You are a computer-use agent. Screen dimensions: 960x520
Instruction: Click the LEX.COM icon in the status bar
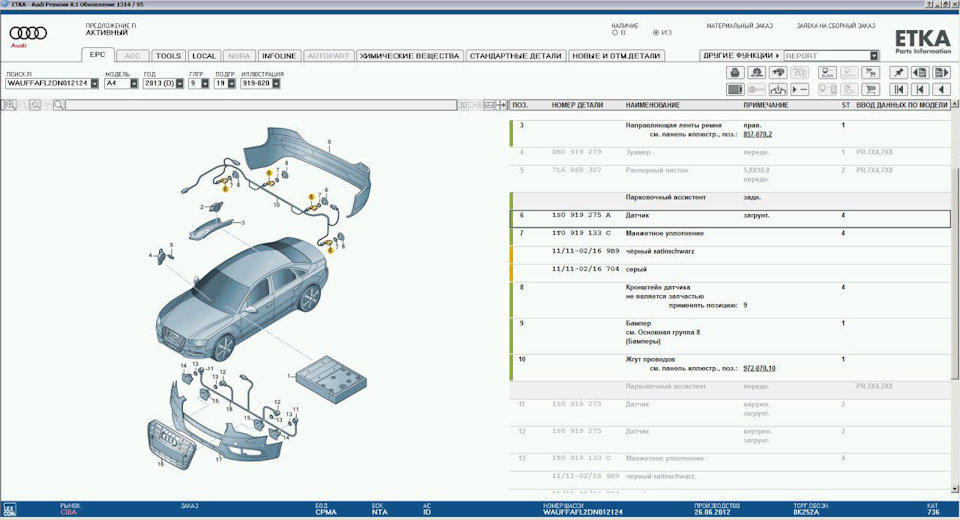click(x=9, y=510)
